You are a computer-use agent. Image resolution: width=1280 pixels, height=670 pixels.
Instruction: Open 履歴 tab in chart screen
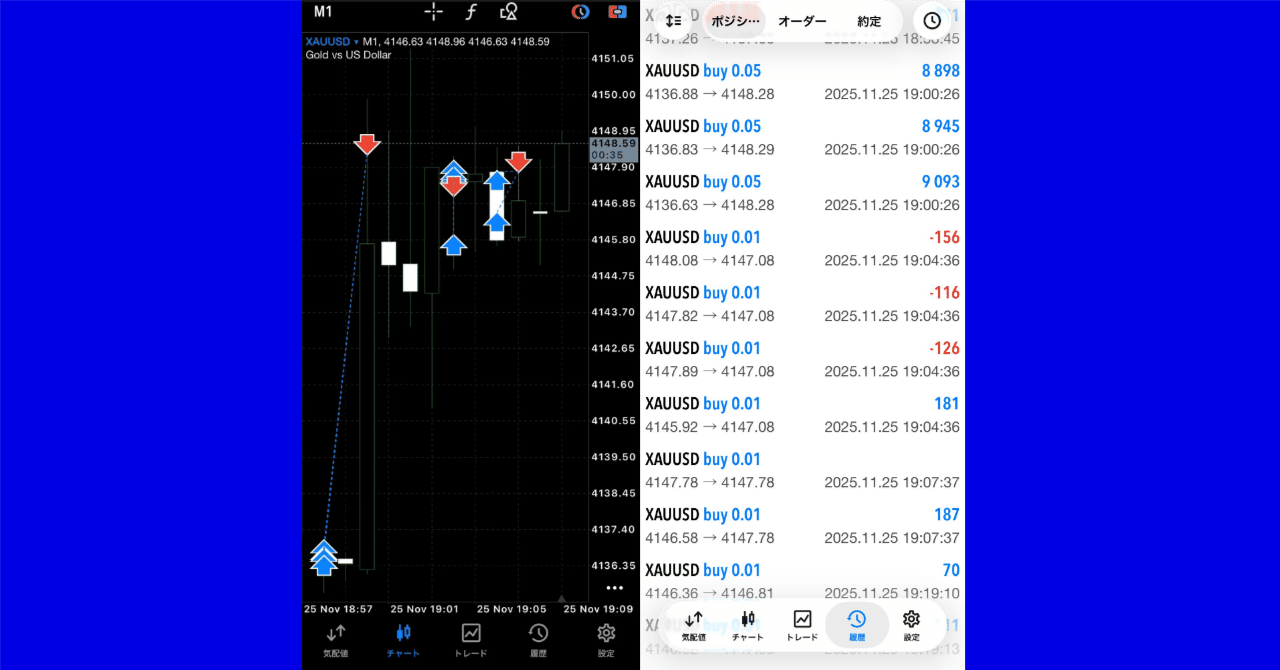pyautogui.click(x=538, y=641)
